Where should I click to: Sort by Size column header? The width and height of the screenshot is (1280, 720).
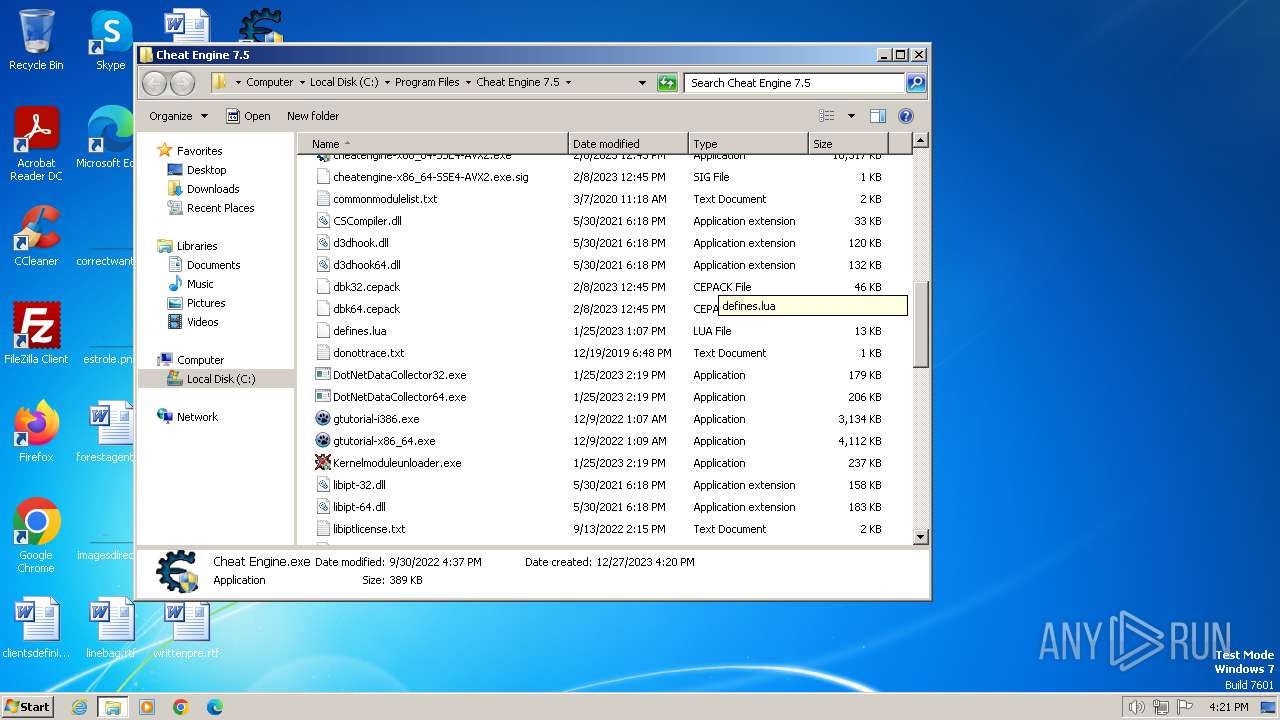pos(848,144)
